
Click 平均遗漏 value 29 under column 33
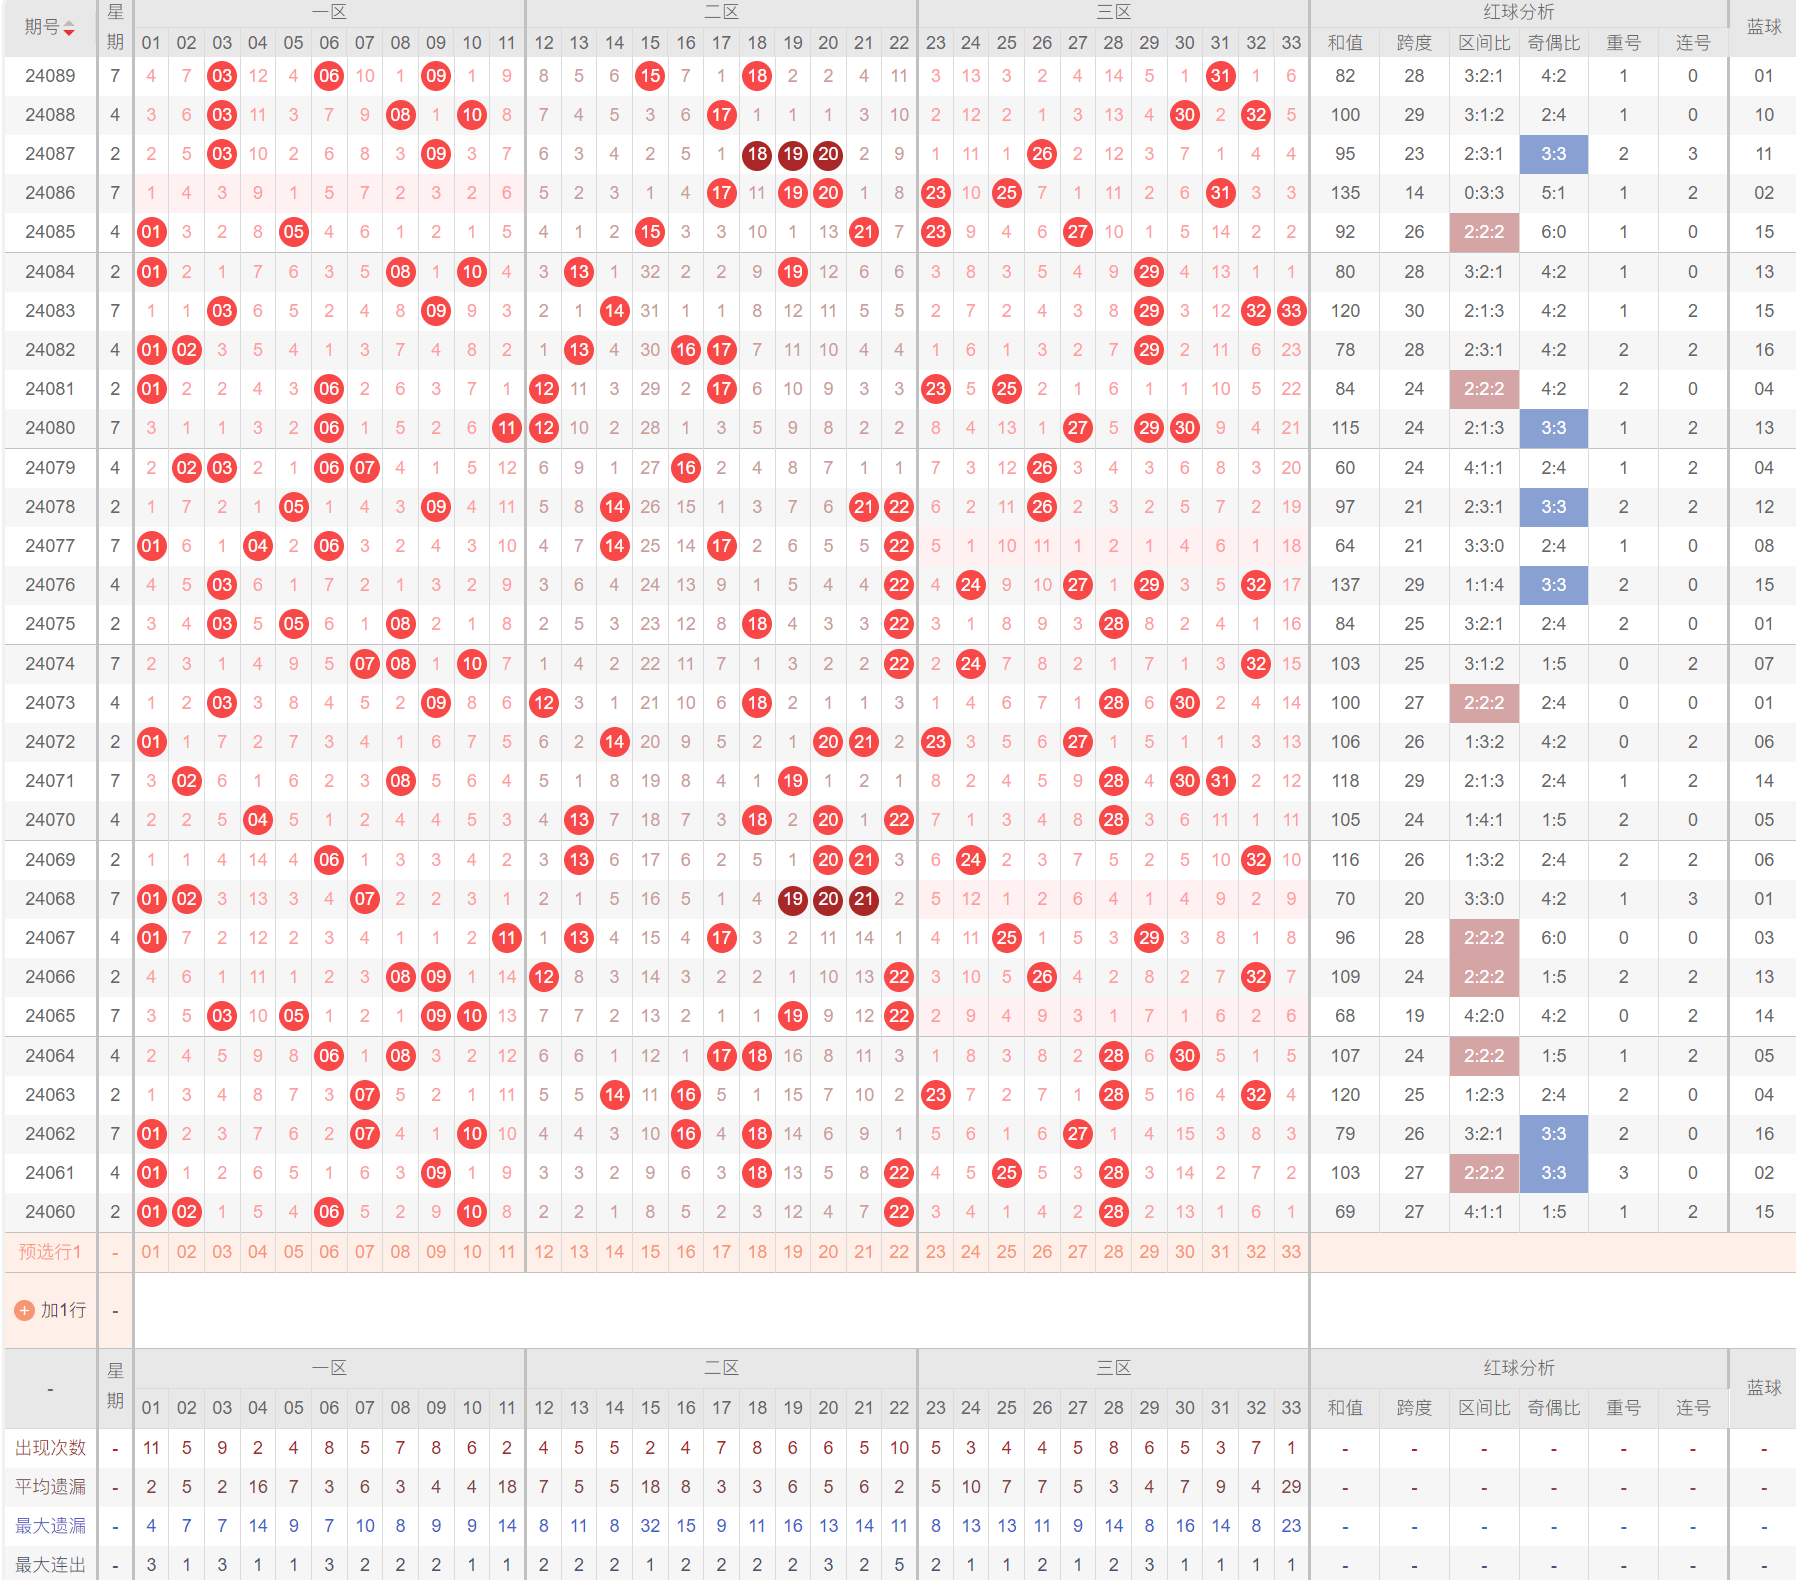click(x=1292, y=1487)
